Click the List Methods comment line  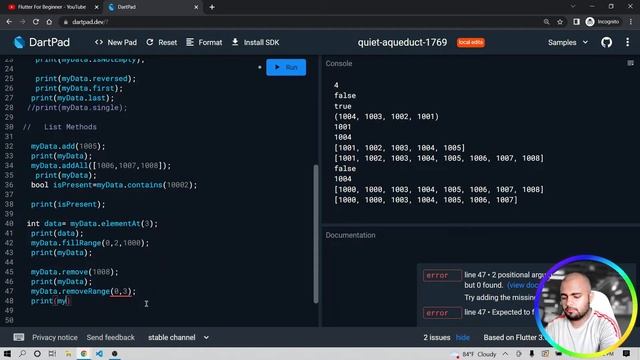pos(60,127)
